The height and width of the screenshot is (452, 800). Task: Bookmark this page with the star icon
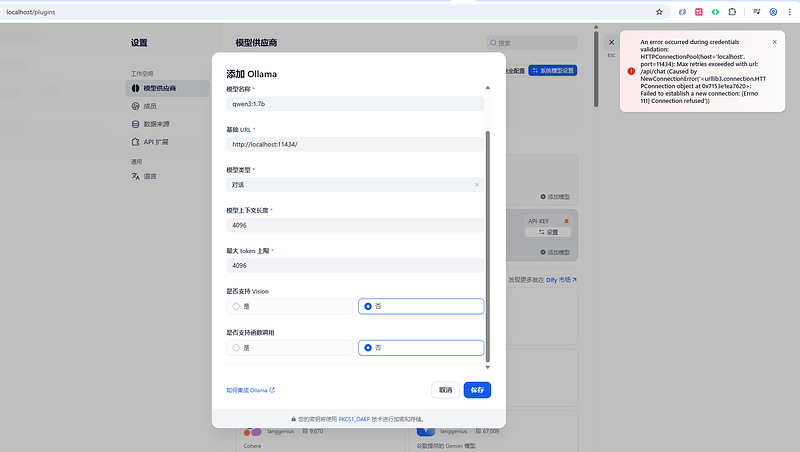pos(659,12)
